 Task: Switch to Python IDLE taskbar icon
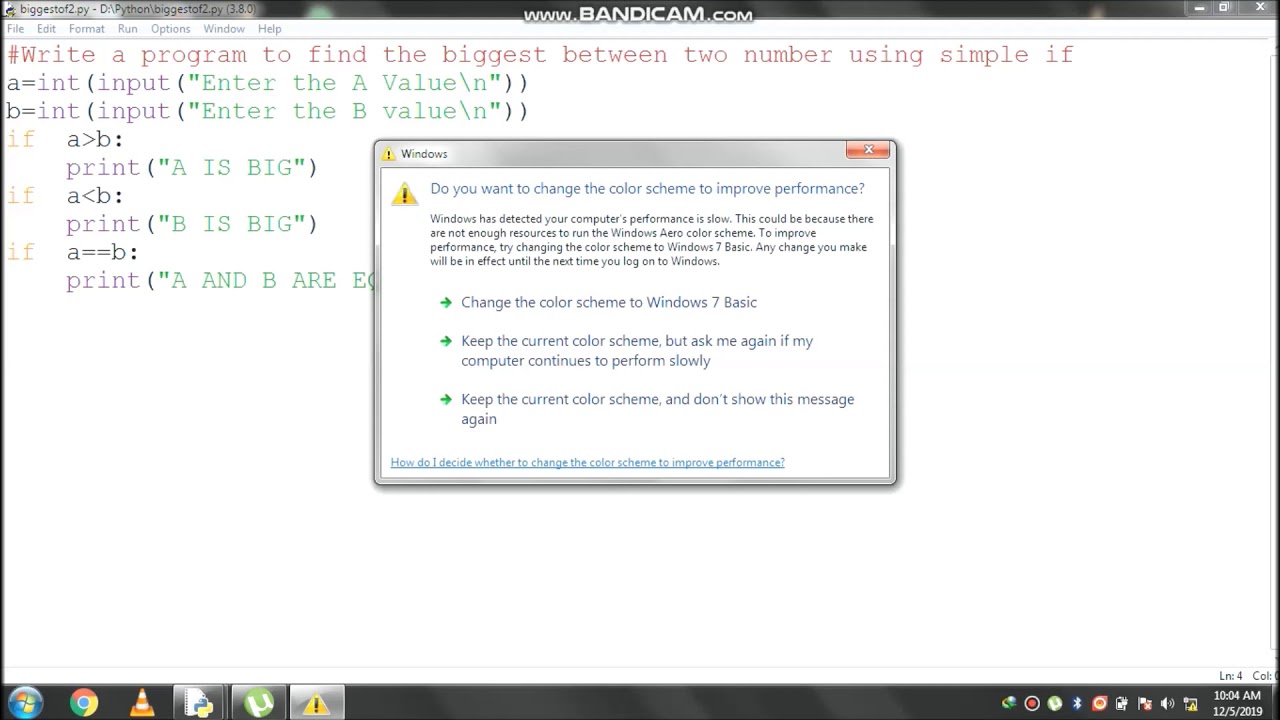point(200,703)
